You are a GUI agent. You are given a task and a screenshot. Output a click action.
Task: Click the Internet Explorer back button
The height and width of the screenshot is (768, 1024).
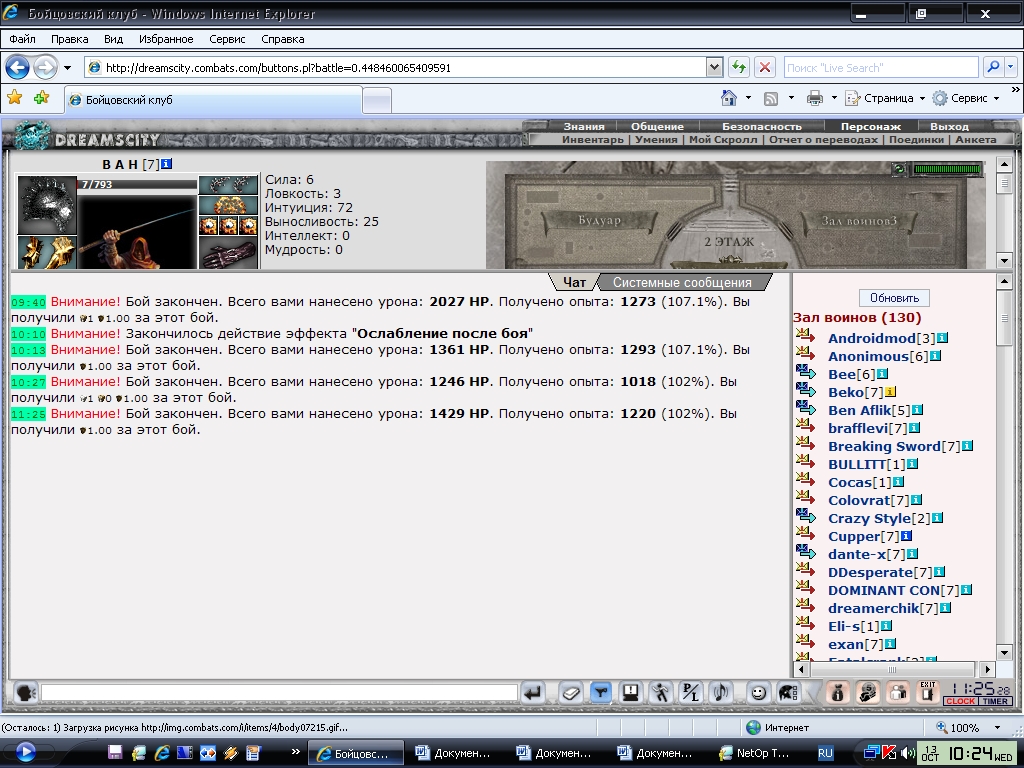tap(18, 67)
